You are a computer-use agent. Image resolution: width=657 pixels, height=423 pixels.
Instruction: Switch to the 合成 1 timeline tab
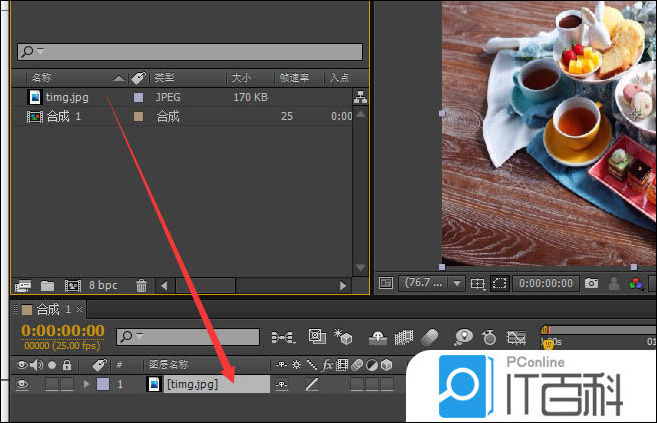(x=47, y=309)
